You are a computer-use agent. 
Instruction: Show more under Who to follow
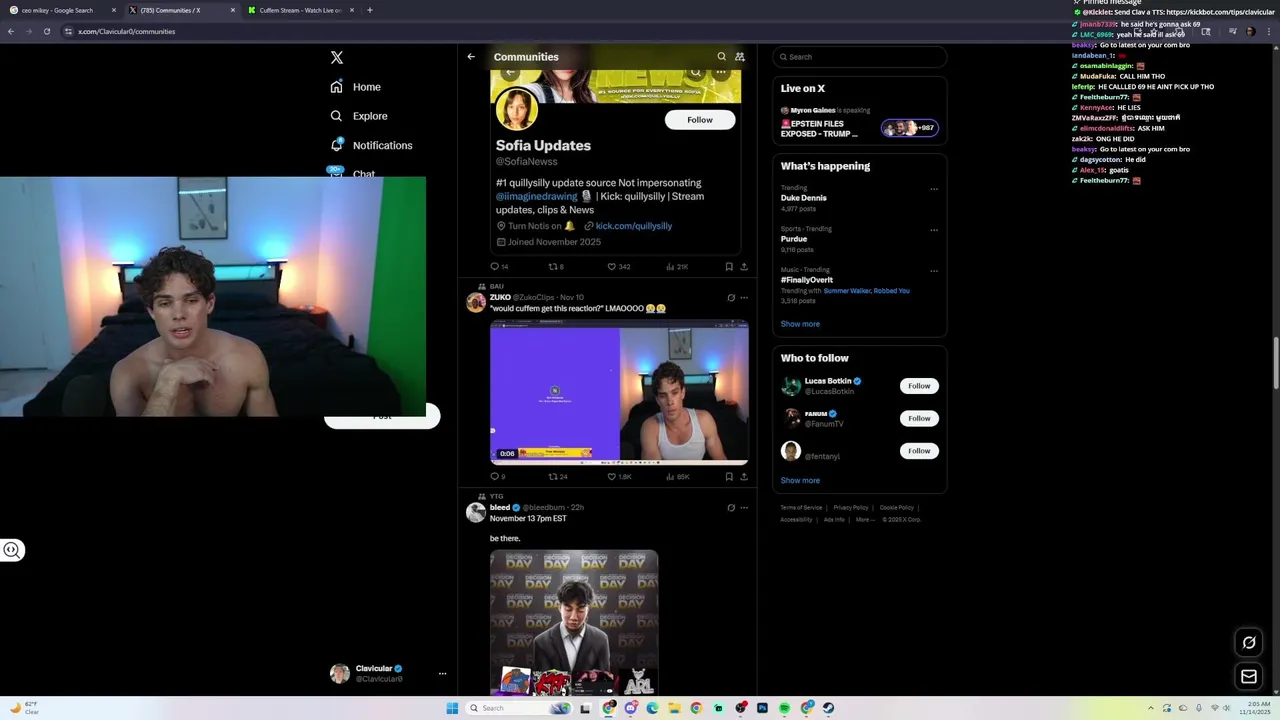(x=800, y=481)
